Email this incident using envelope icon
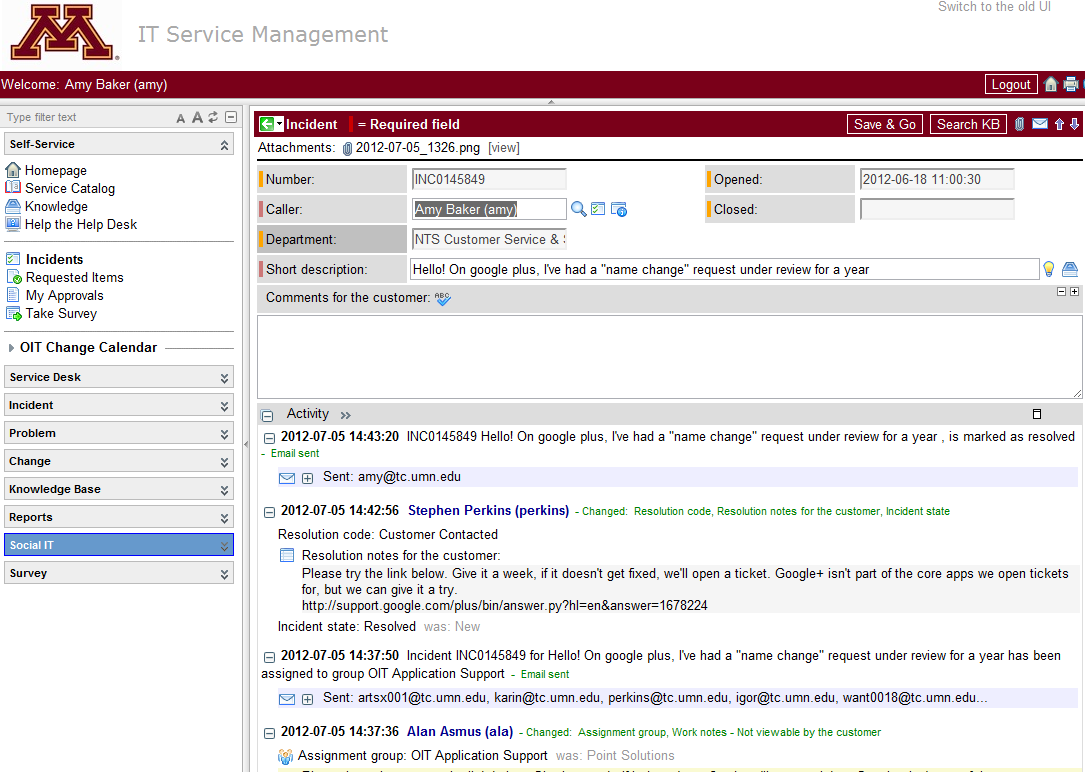Viewport: 1085px width, 772px height. pos(1039,124)
